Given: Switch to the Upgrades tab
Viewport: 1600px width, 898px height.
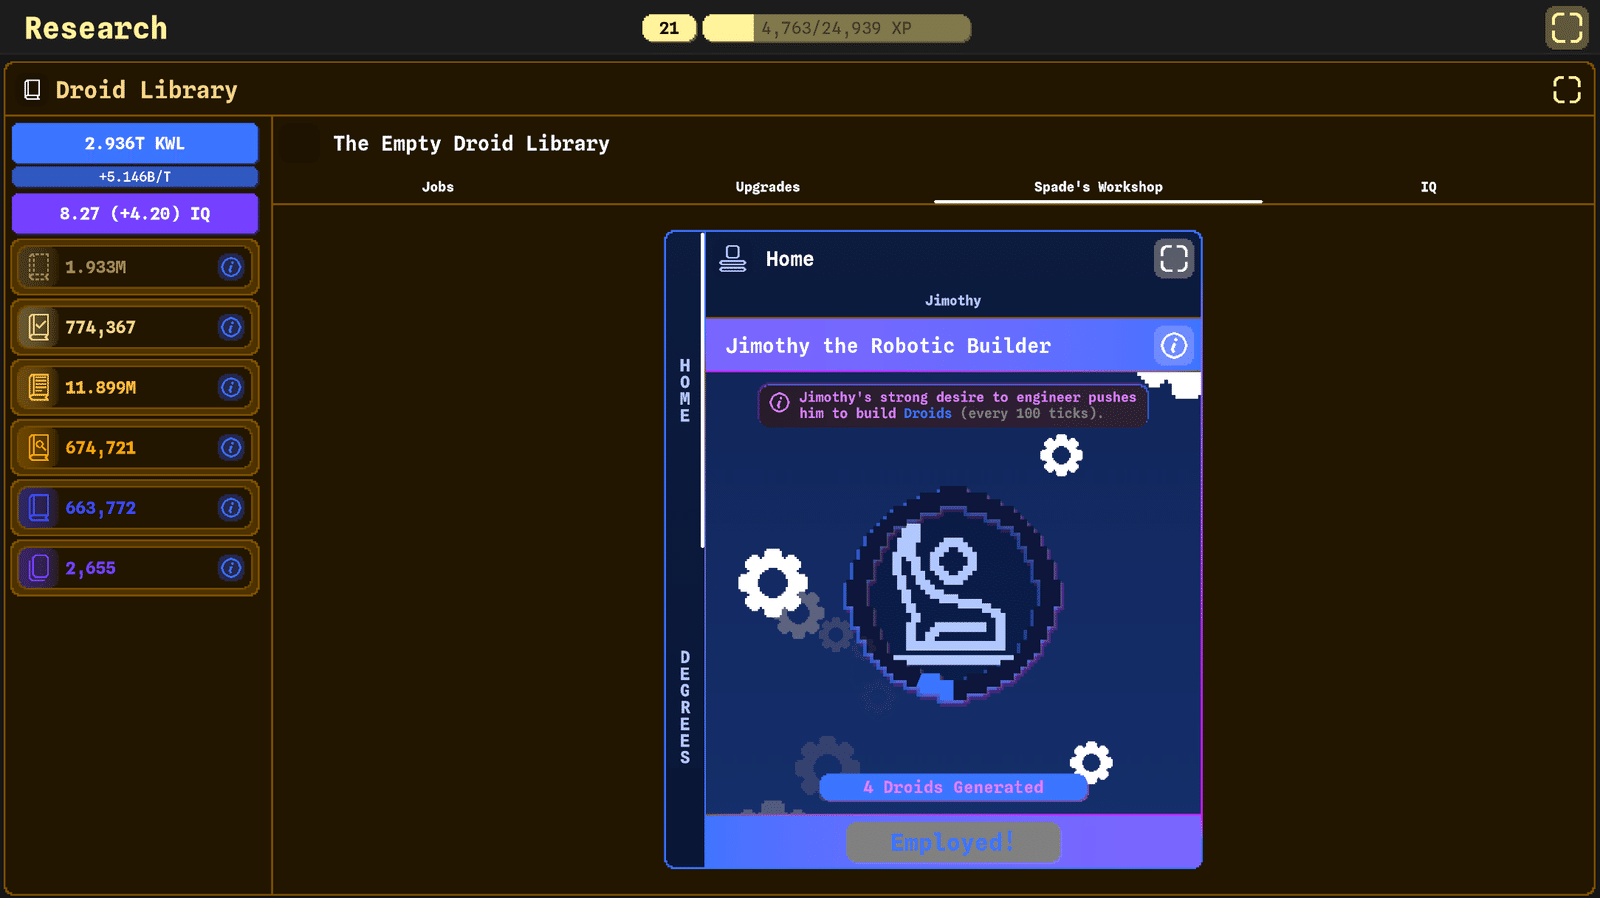Looking at the screenshot, I should pyautogui.click(x=768, y=187).
